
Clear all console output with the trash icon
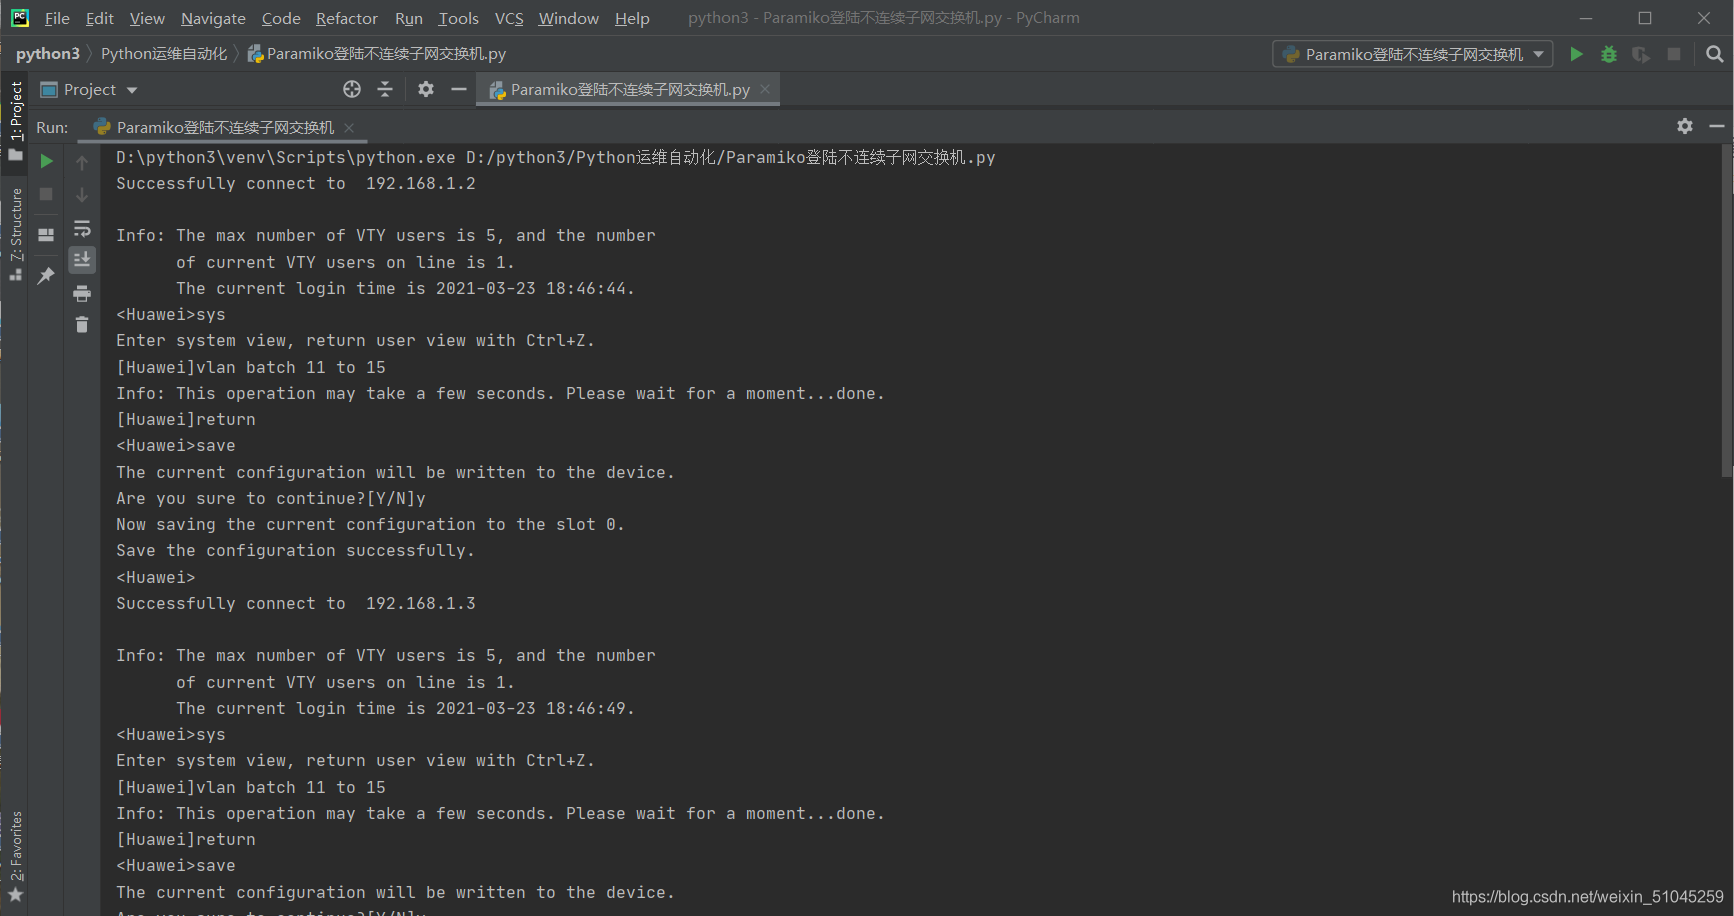point(82,324)
